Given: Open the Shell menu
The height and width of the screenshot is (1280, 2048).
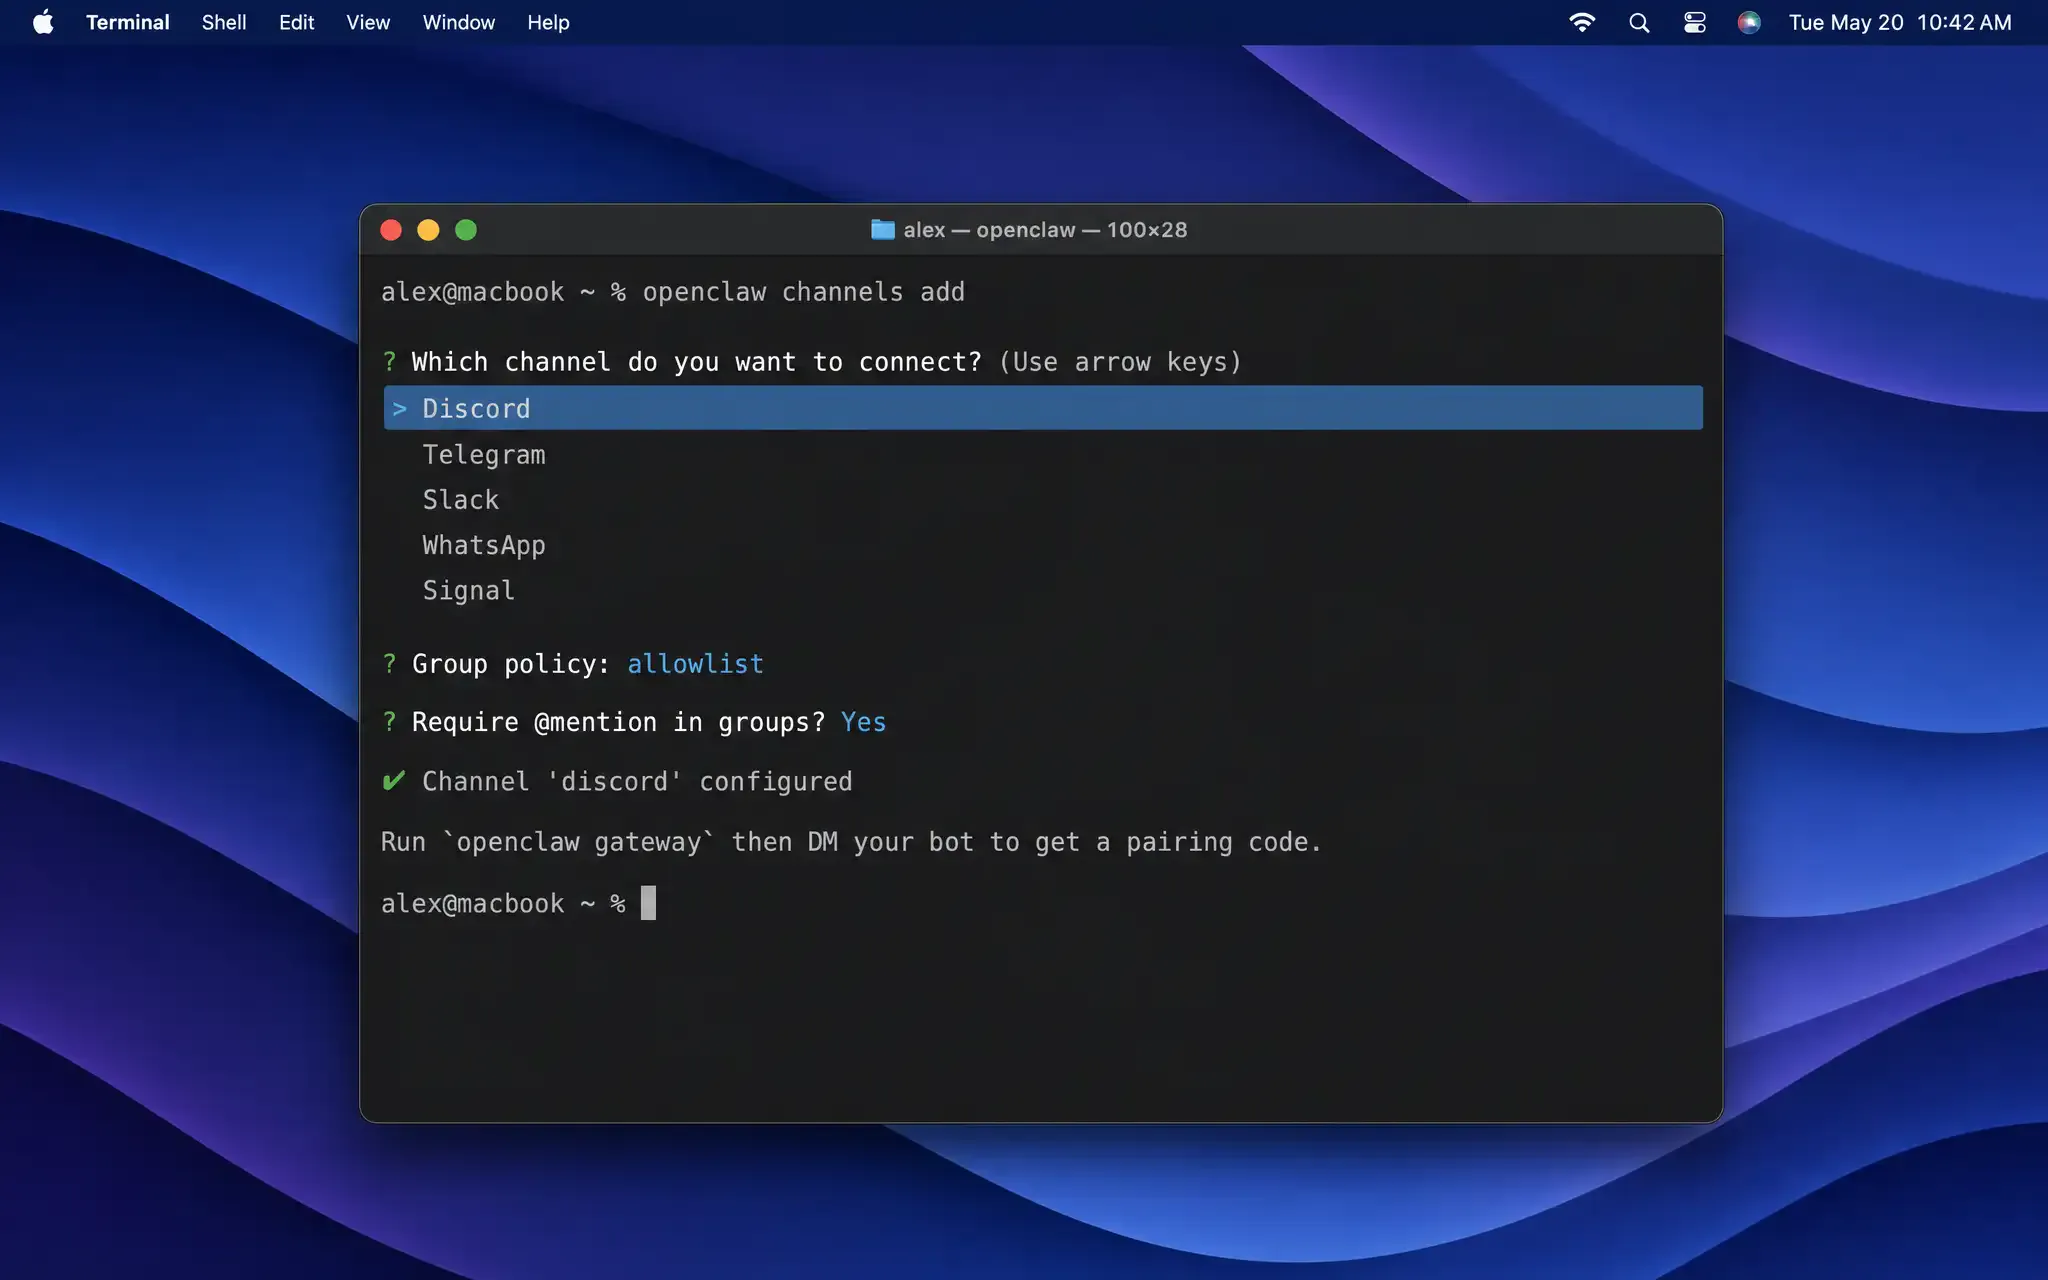Looking at the screenshot, I should point(224,22).
